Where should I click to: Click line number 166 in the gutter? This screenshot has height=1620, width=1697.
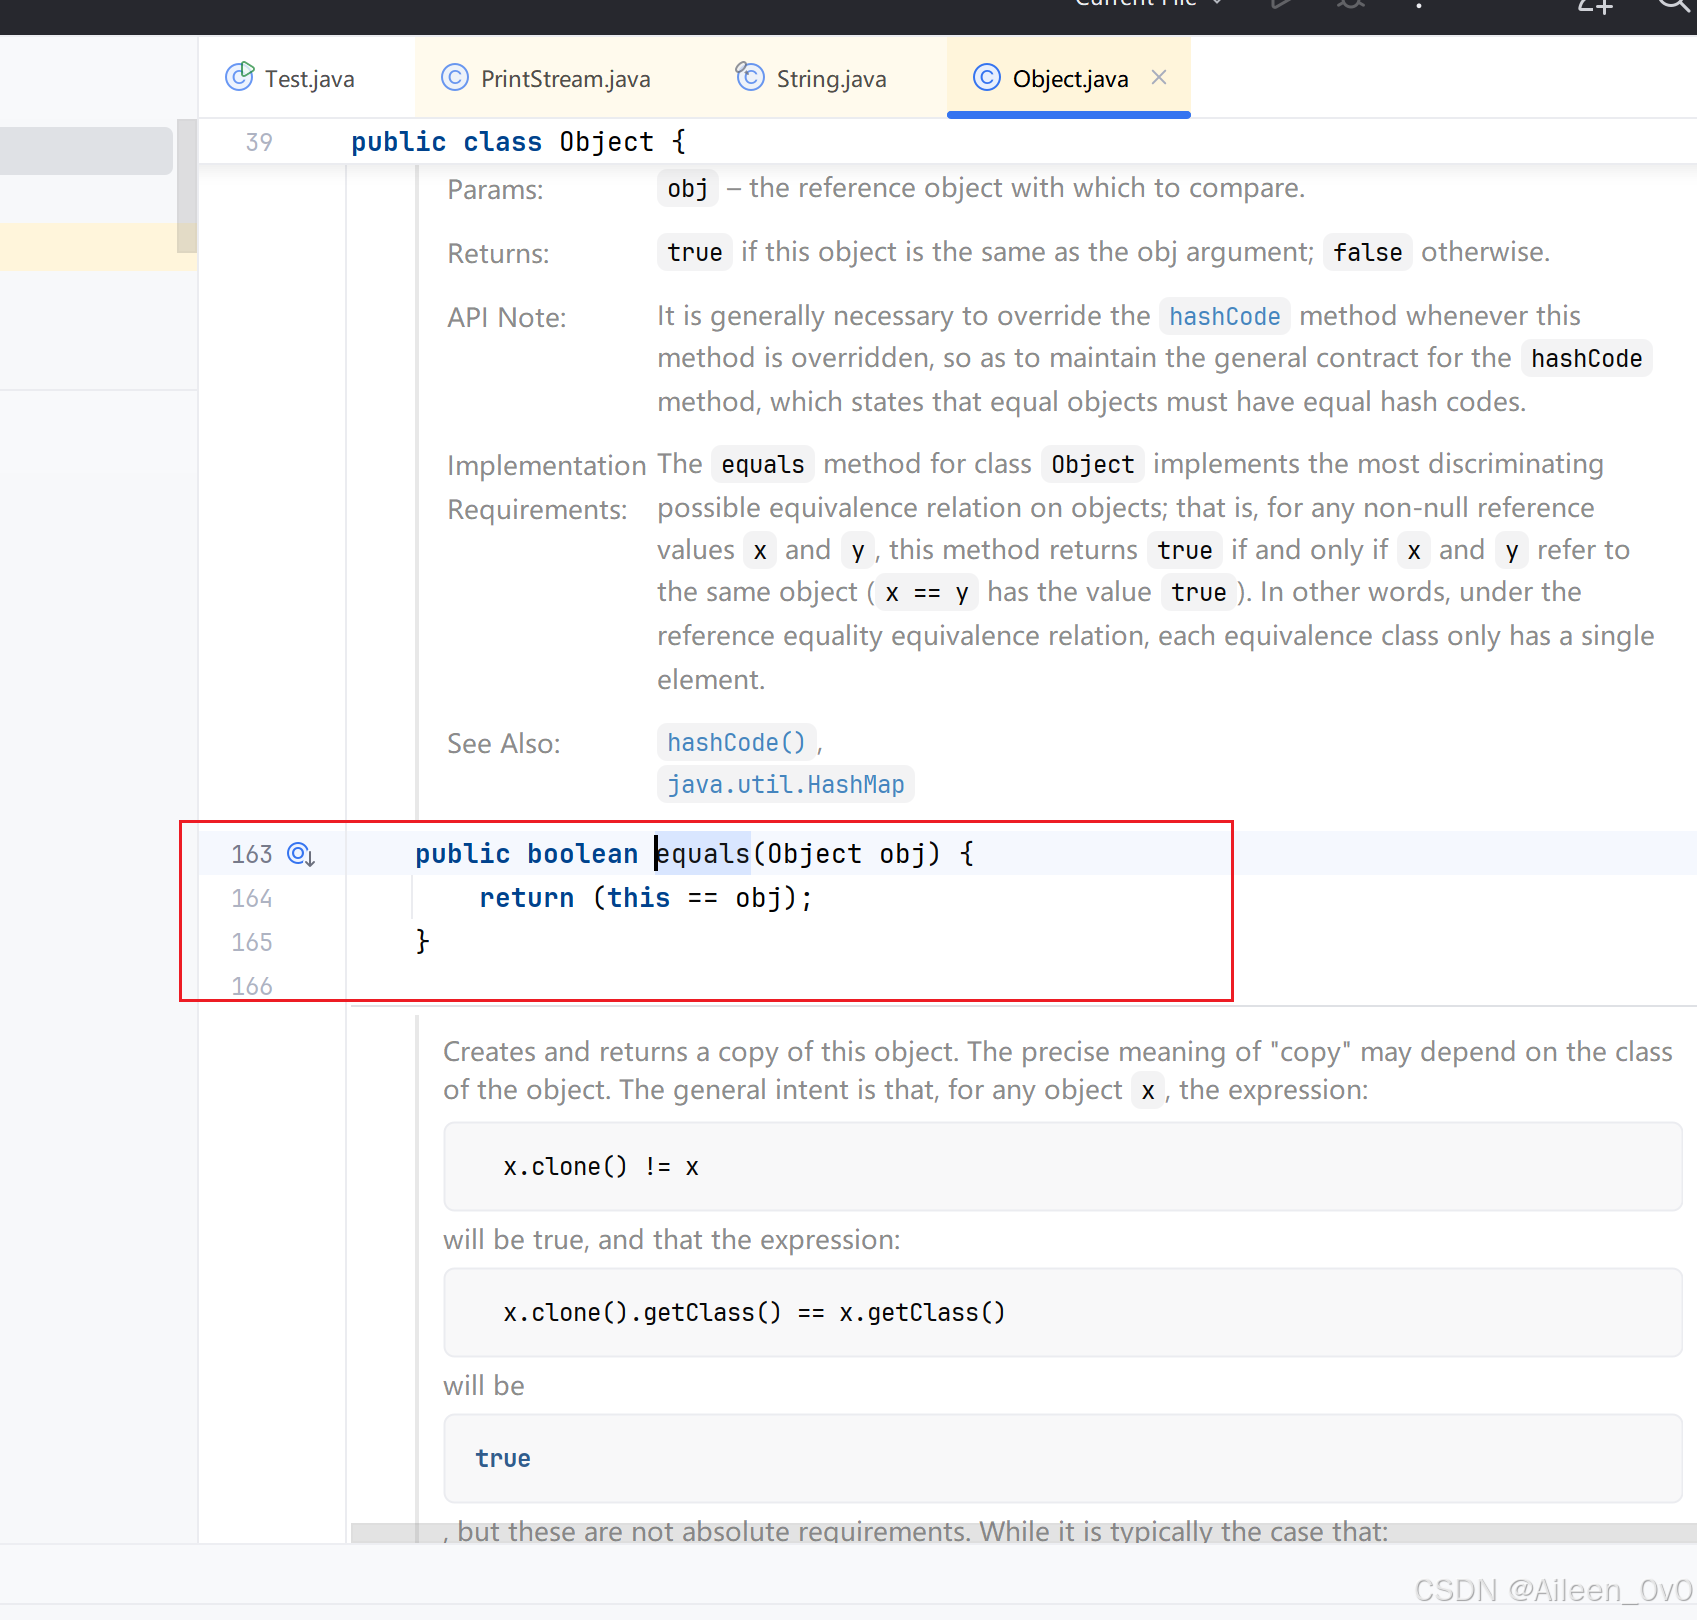252,986
